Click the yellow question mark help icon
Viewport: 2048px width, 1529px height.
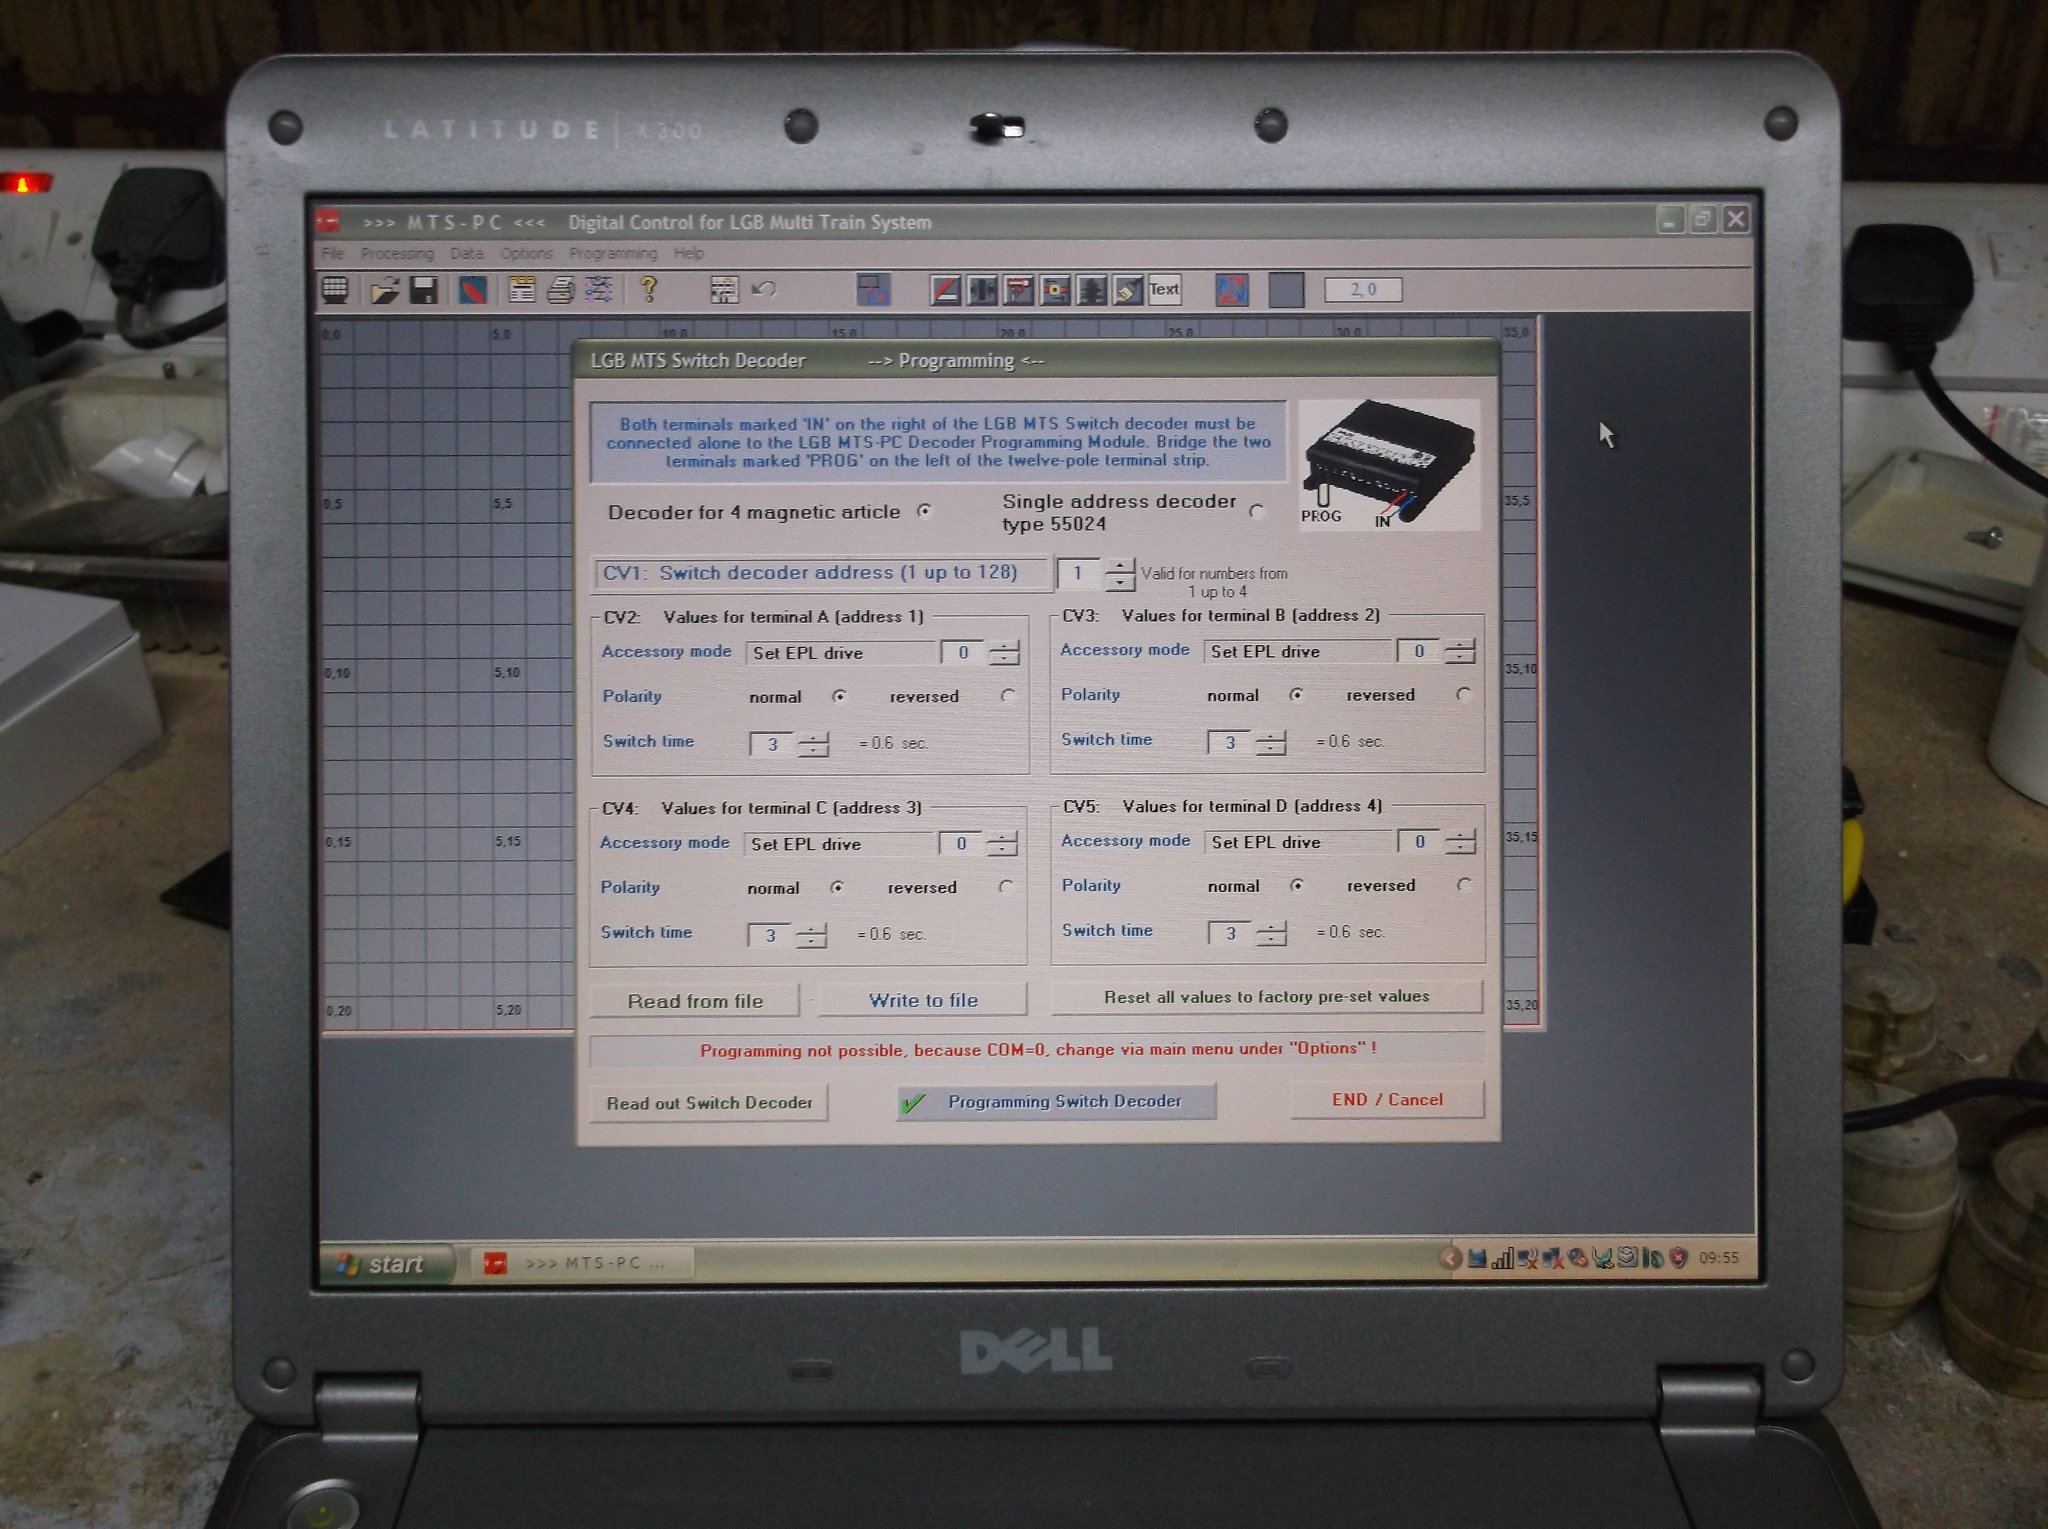coord(648,290)
